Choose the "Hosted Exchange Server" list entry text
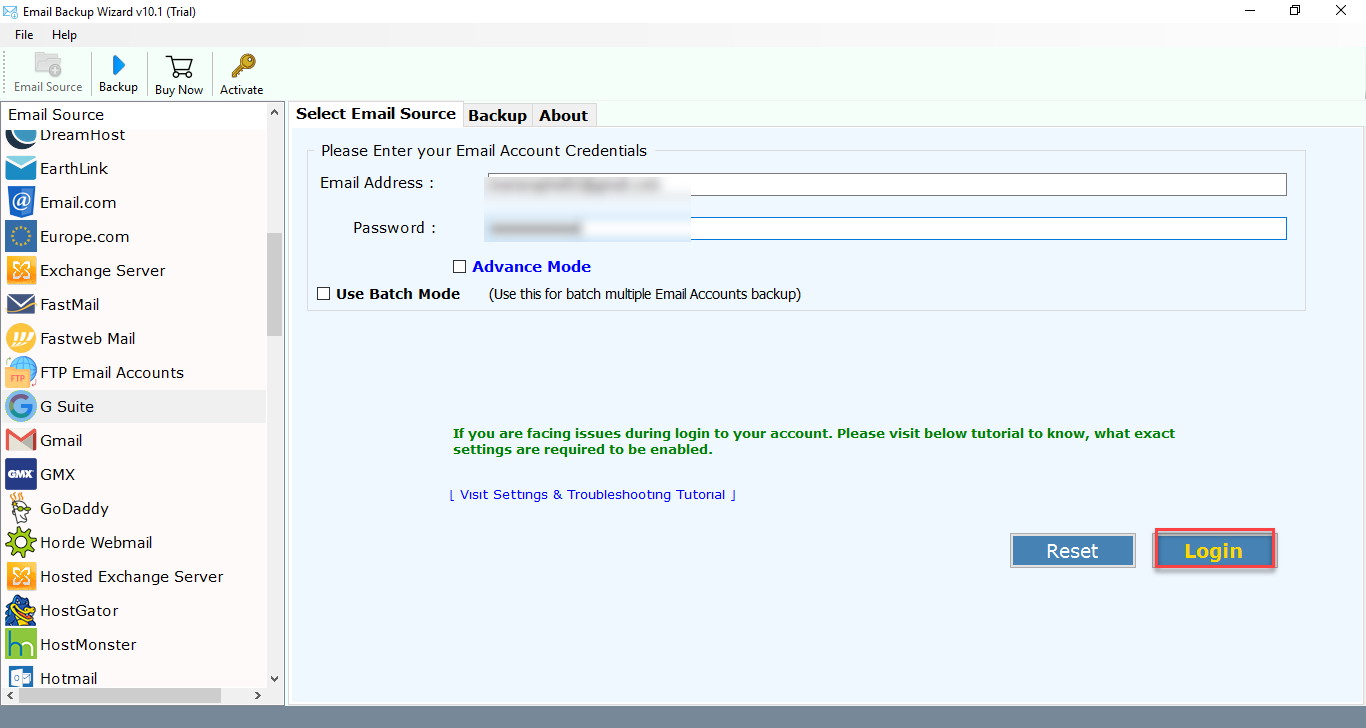 [x=132, y=577]
